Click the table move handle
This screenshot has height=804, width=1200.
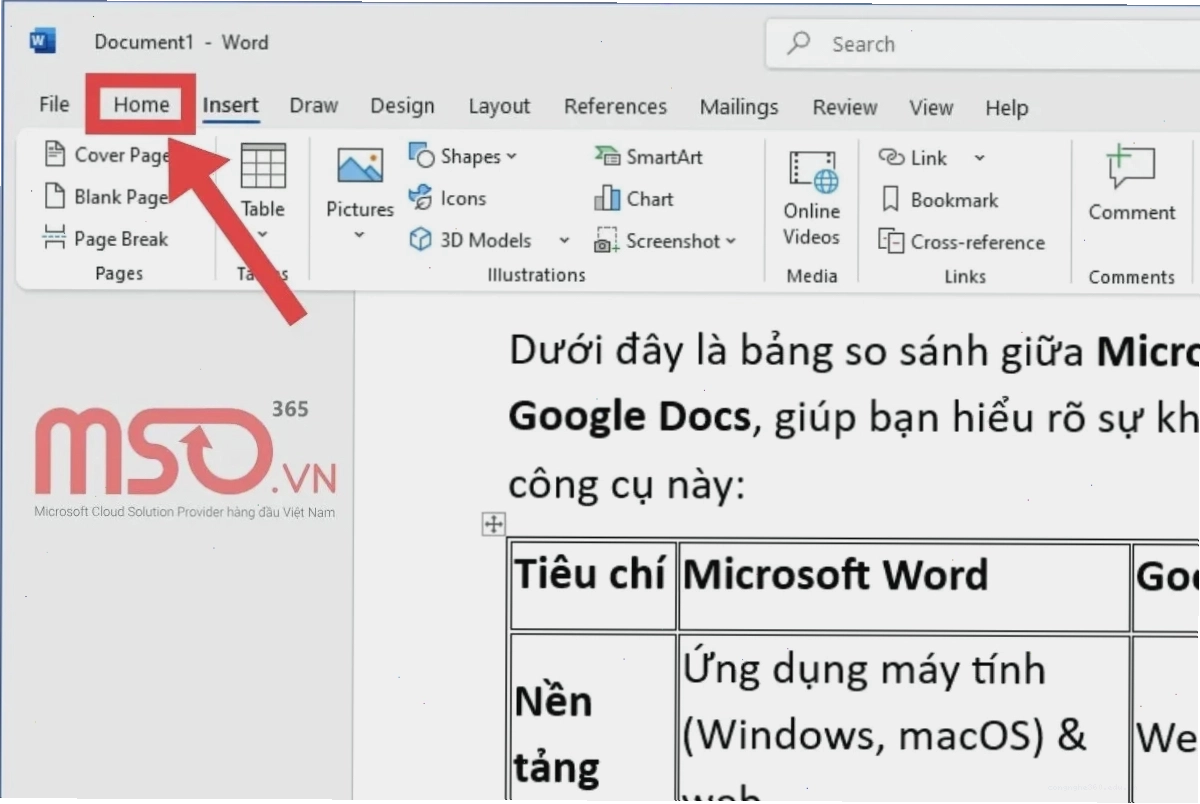tap(494, 523)
